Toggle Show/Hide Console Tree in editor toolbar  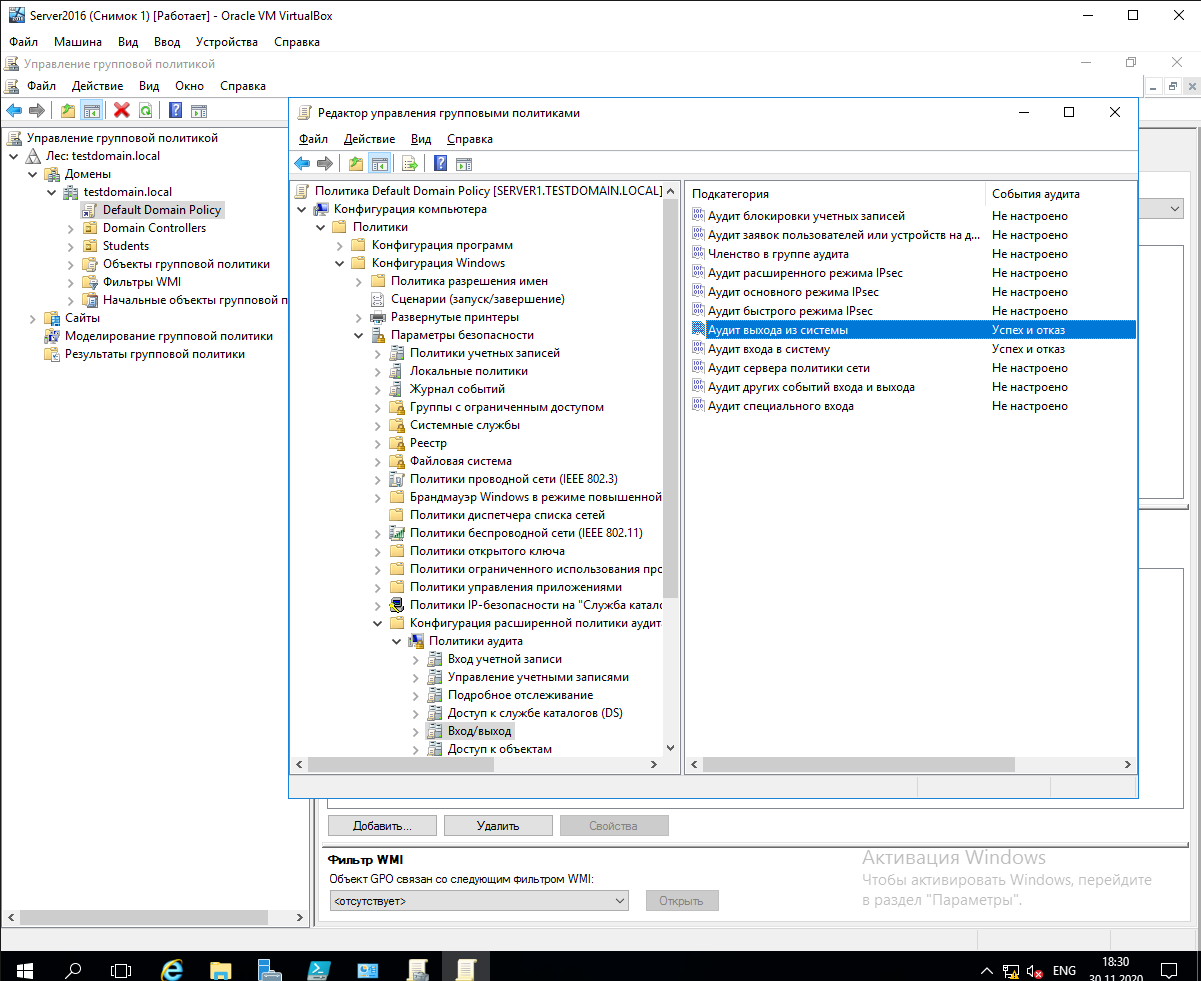379,164
